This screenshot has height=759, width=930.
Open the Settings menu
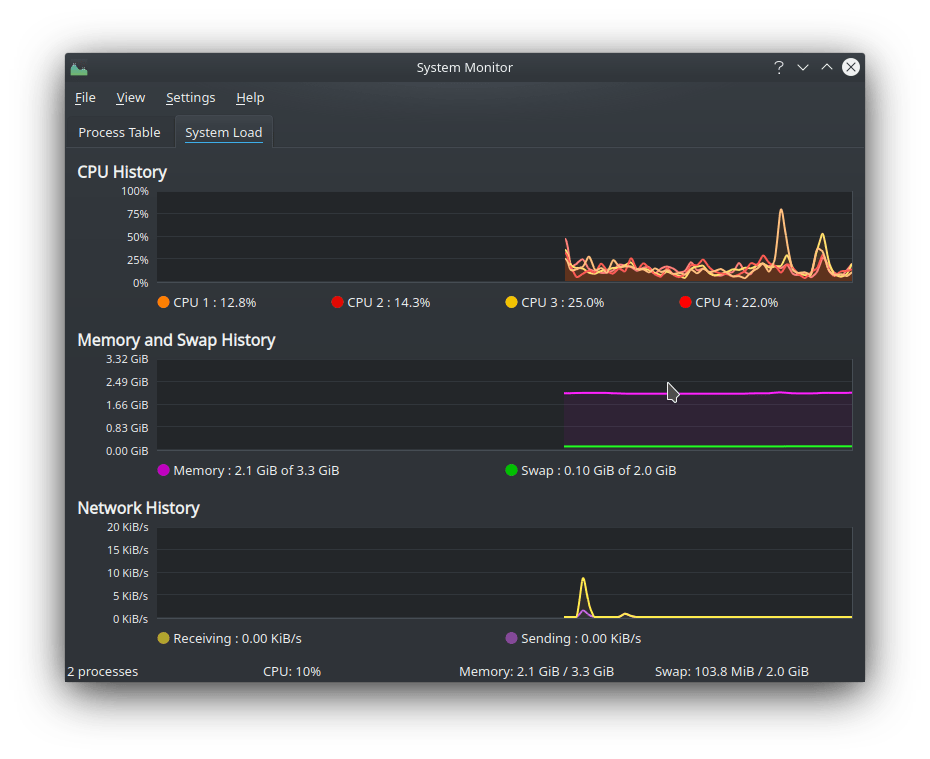click(x=190, y=98)
